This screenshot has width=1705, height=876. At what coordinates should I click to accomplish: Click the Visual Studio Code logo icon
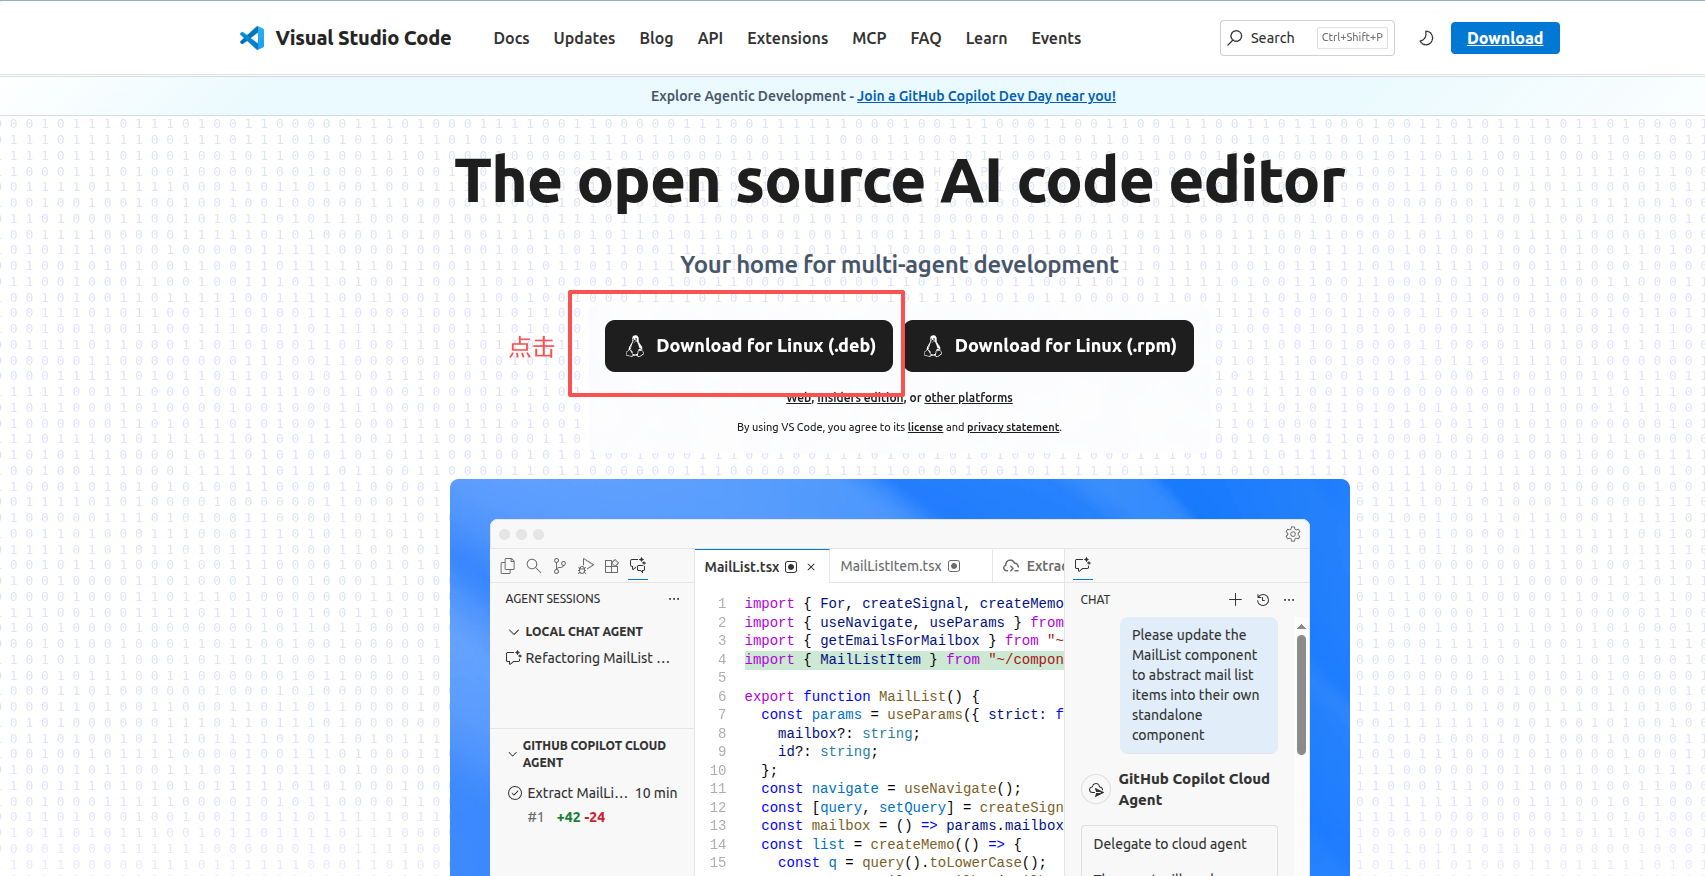pos(252,38)
